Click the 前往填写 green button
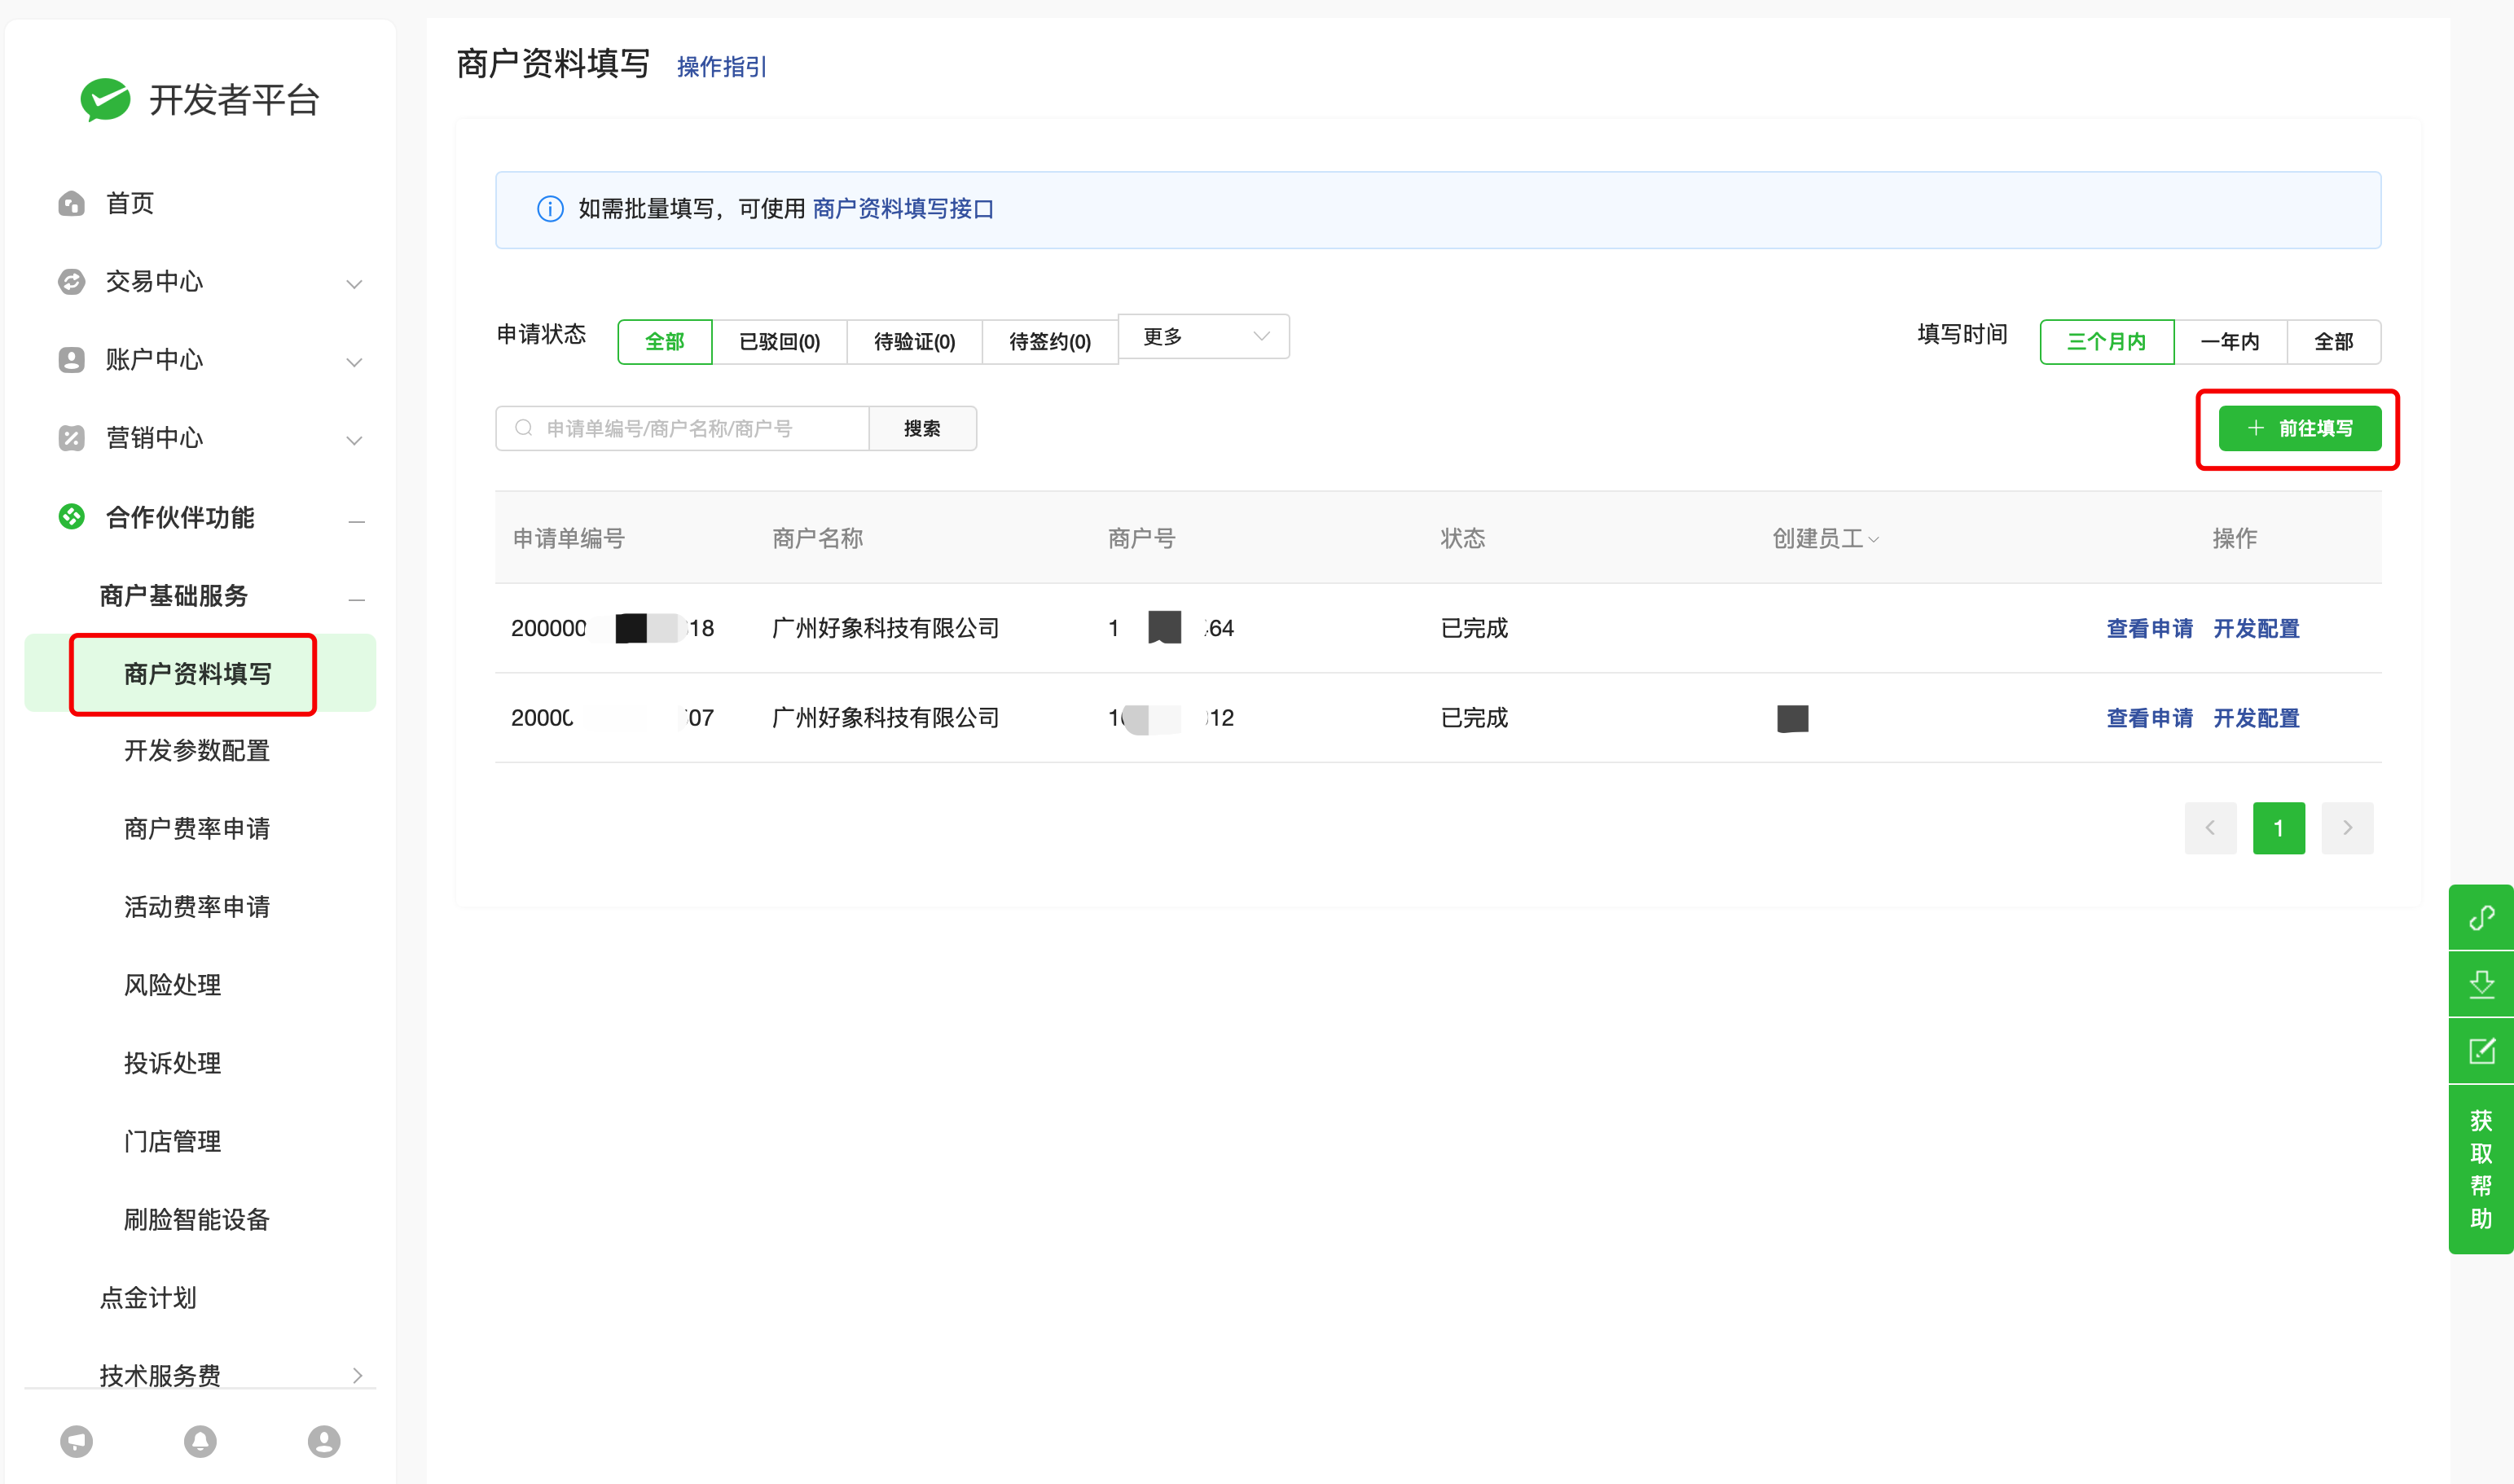This screenshot has height=1484, width=2514. point(2300,429)
